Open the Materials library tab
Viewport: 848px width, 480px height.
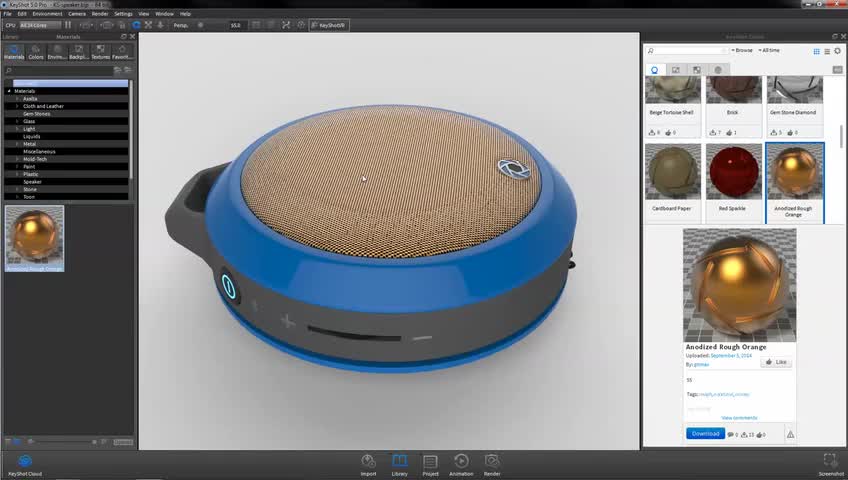14,52
